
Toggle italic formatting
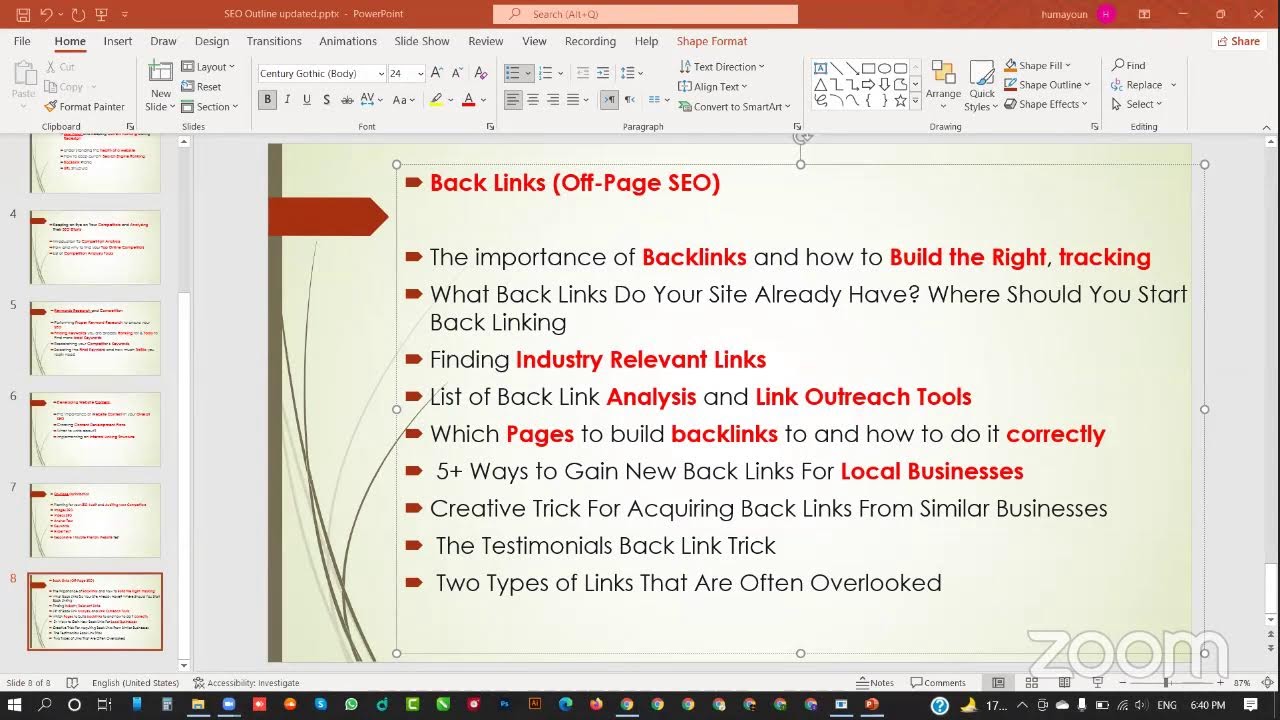pyautogui.click(x=286, y=100)
